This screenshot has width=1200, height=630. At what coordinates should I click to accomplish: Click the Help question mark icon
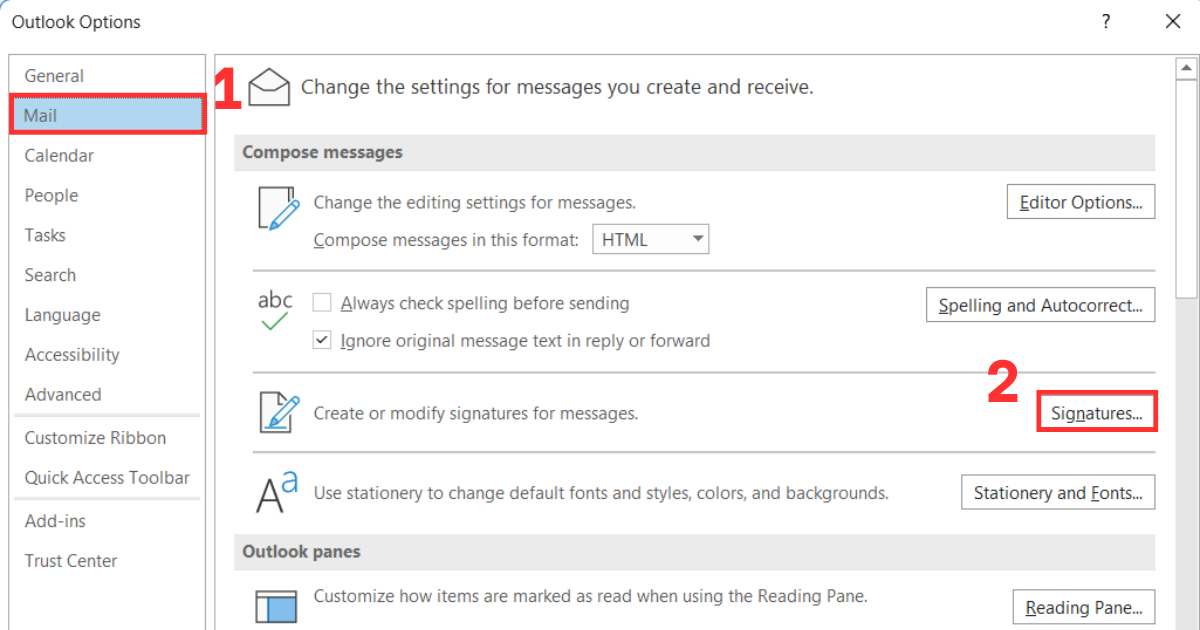tap(1106, 22)
